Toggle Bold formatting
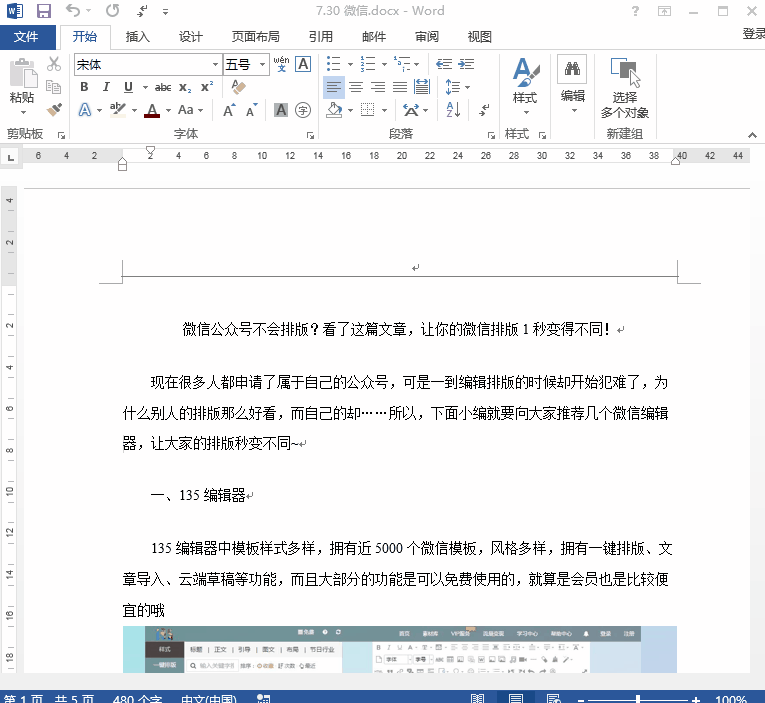Screen dimensions: 765x703 pyautogui.click(x=83, y=87)
